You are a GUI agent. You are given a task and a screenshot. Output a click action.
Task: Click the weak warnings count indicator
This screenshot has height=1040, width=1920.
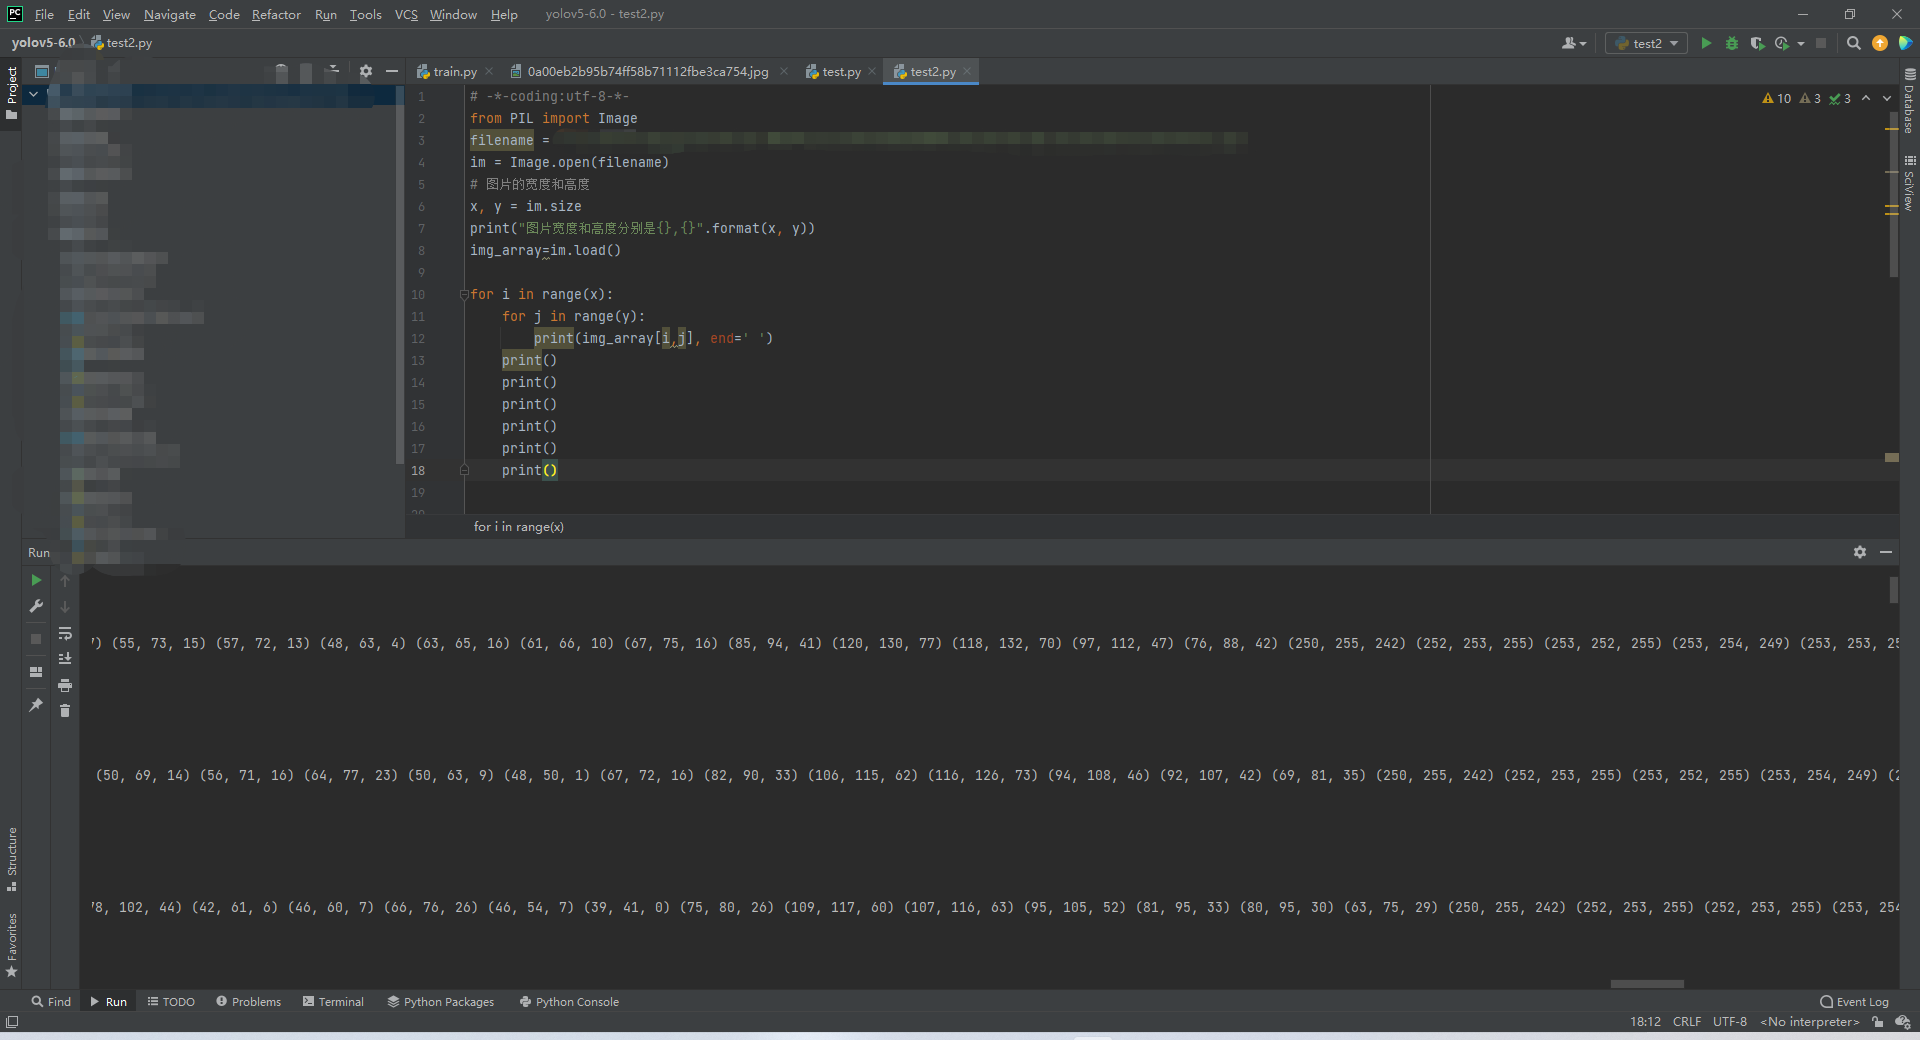(x=1810, y=98)
